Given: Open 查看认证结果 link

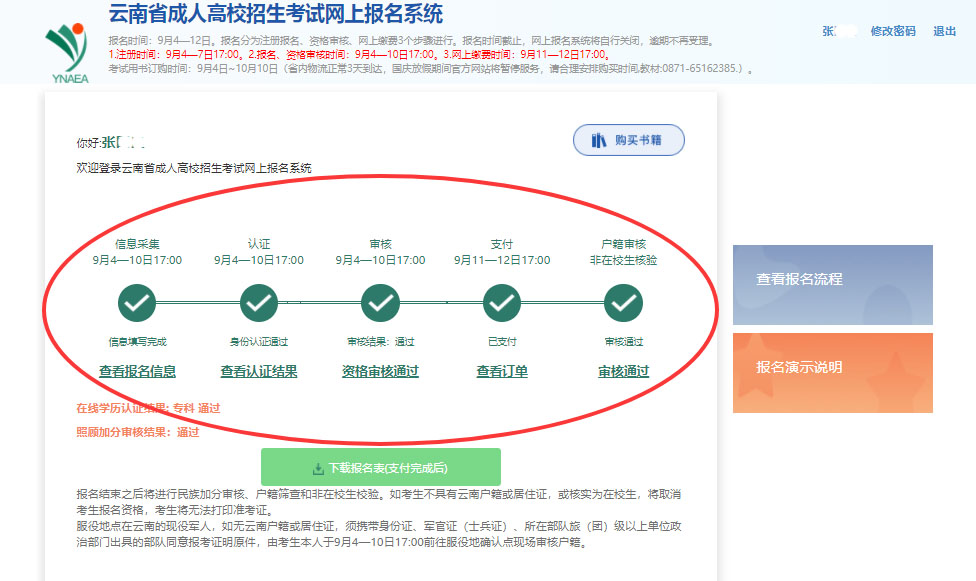Looking at the screenshot, I should (x=259, y=371).
